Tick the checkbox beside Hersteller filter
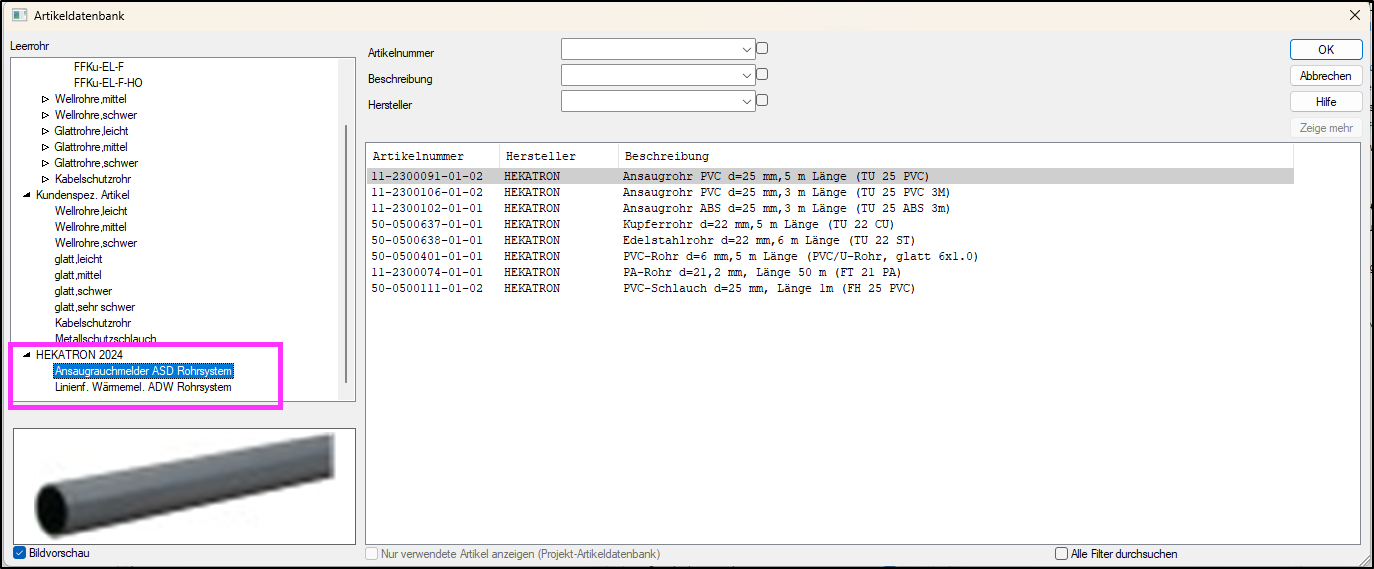1374x569 pixels. pos(761,100)
